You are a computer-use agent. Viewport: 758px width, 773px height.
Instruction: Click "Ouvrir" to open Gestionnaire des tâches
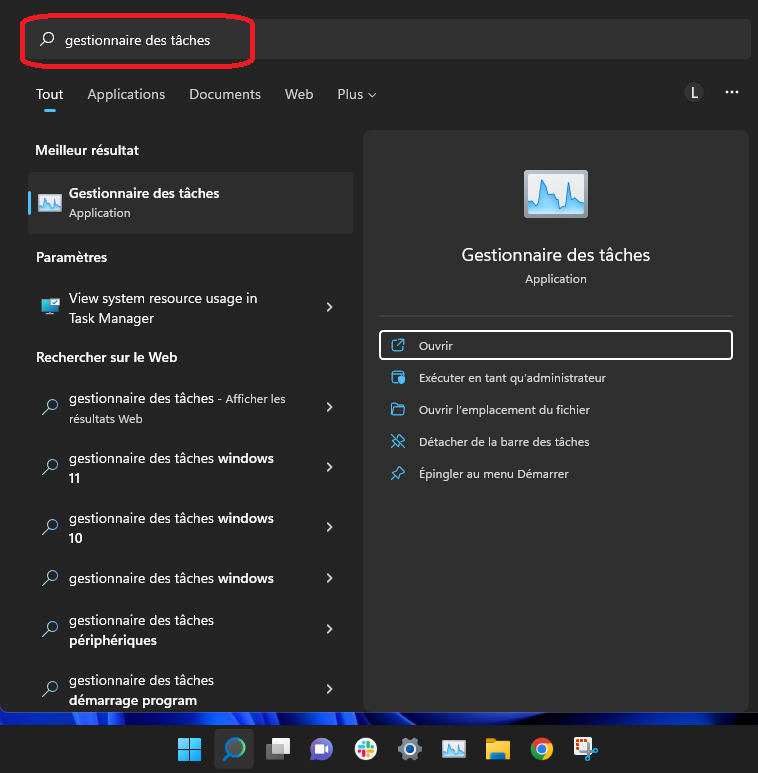point(556,345)
